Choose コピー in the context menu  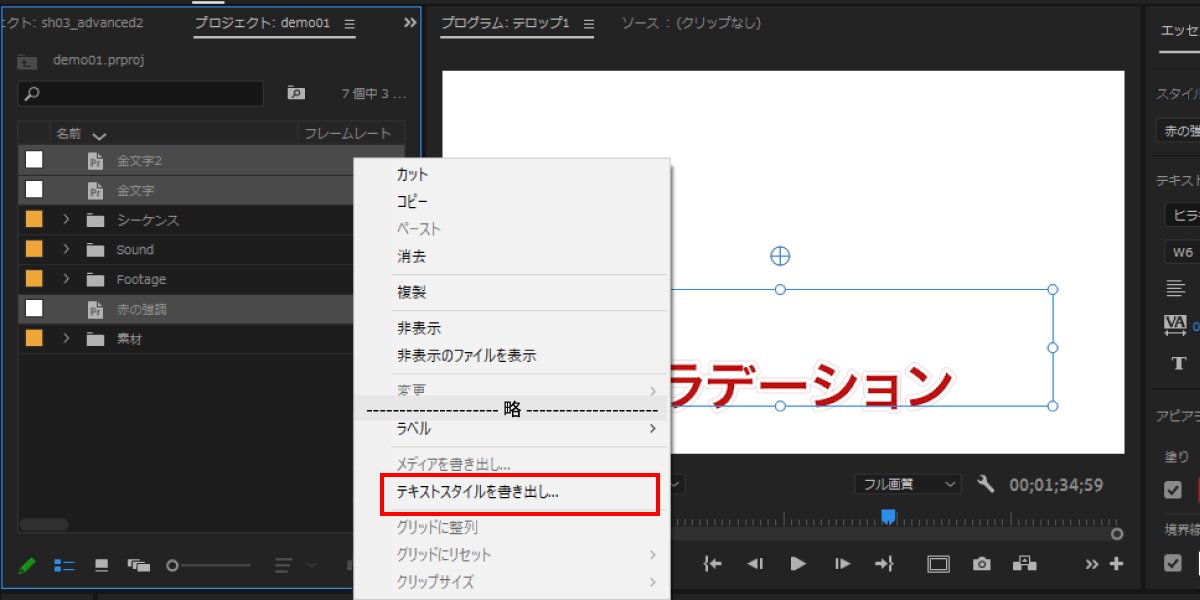[x=412, y=201]
